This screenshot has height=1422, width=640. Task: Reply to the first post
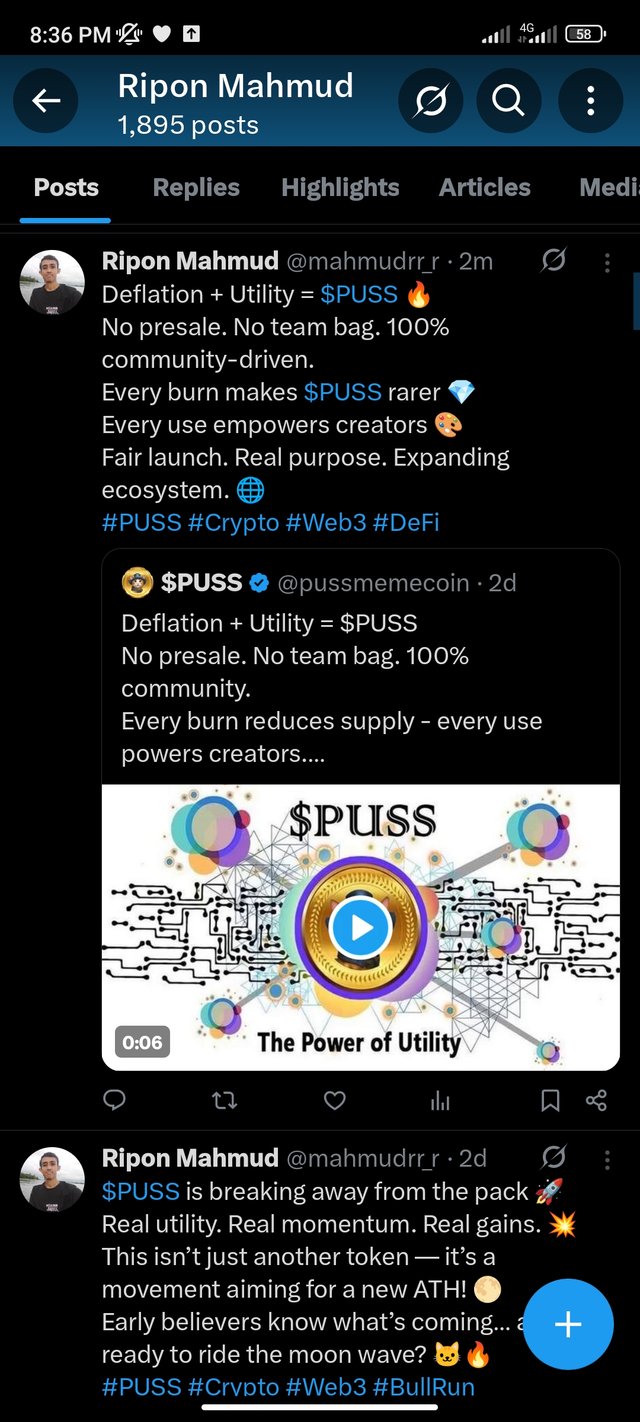click(115, 1100)
